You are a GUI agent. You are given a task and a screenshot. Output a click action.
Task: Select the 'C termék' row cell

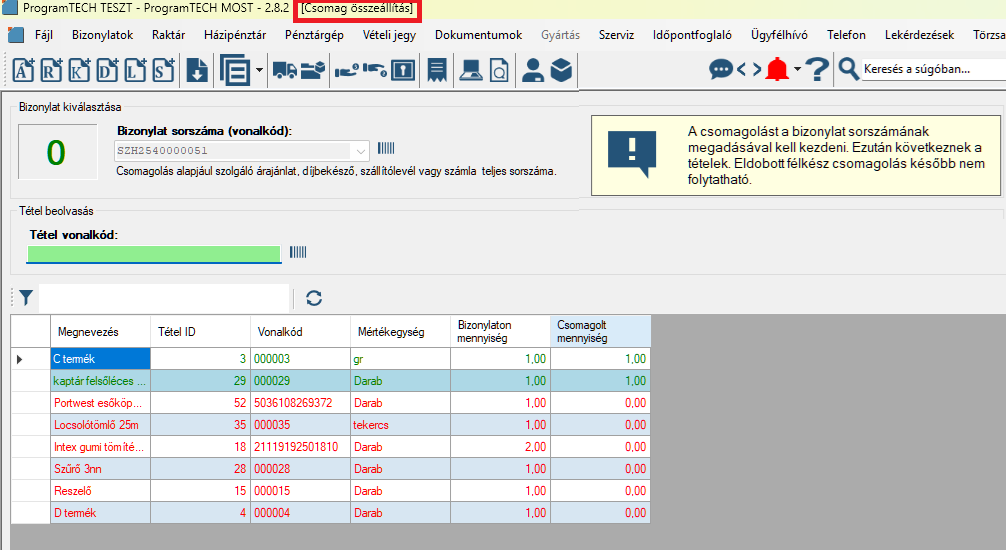pos(100,359)
